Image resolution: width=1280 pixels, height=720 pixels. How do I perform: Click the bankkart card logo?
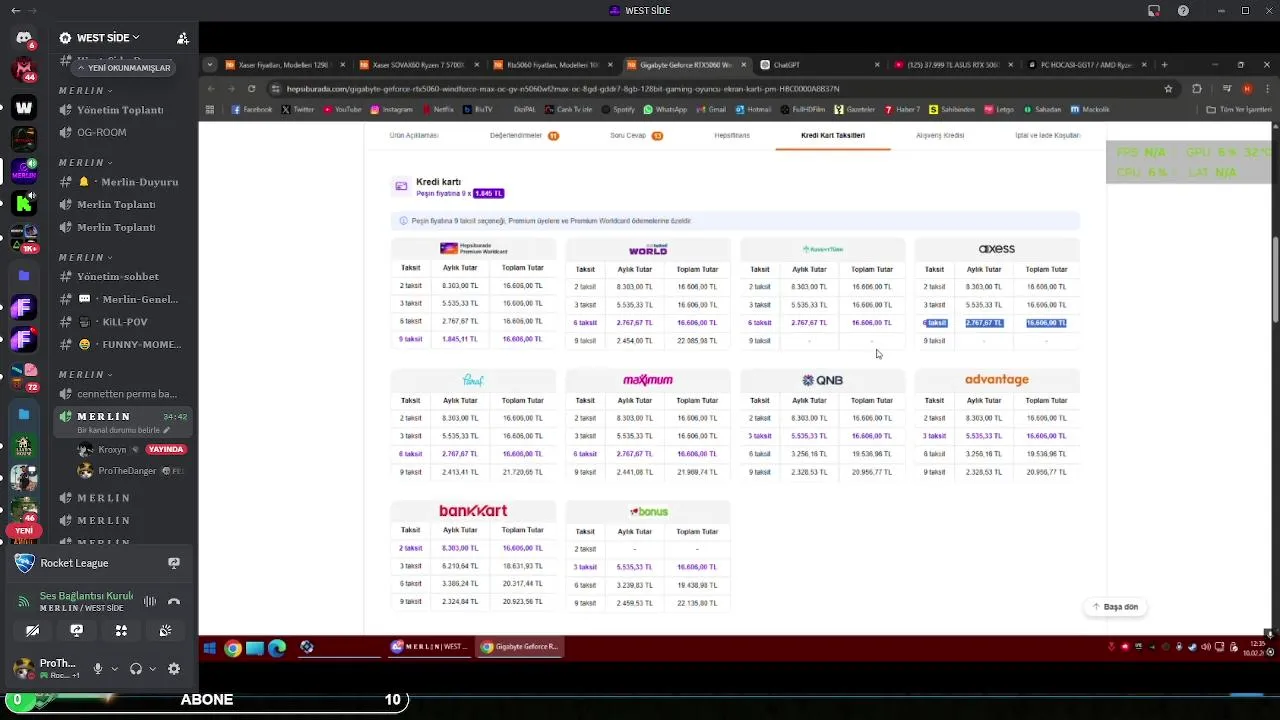(x=473, y=511)
